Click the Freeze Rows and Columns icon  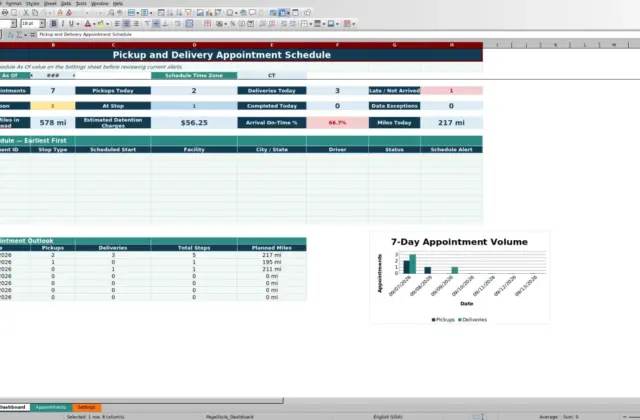pos(282,13)
